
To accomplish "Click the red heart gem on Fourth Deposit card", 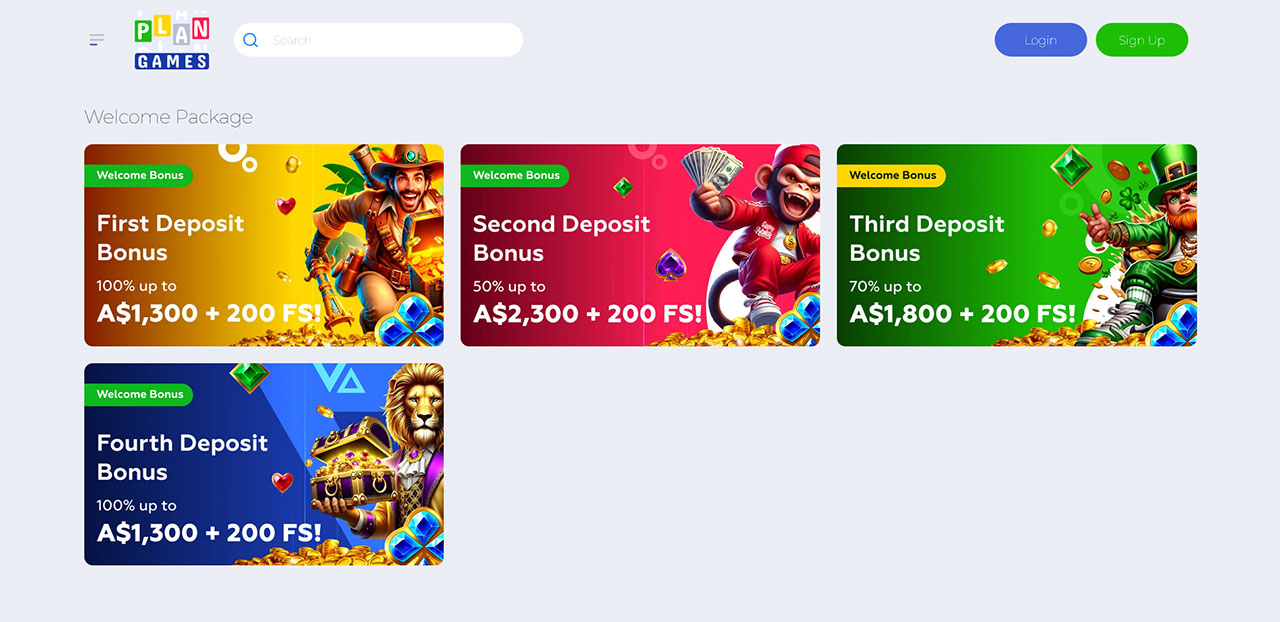I will click(x=283, y=482).
